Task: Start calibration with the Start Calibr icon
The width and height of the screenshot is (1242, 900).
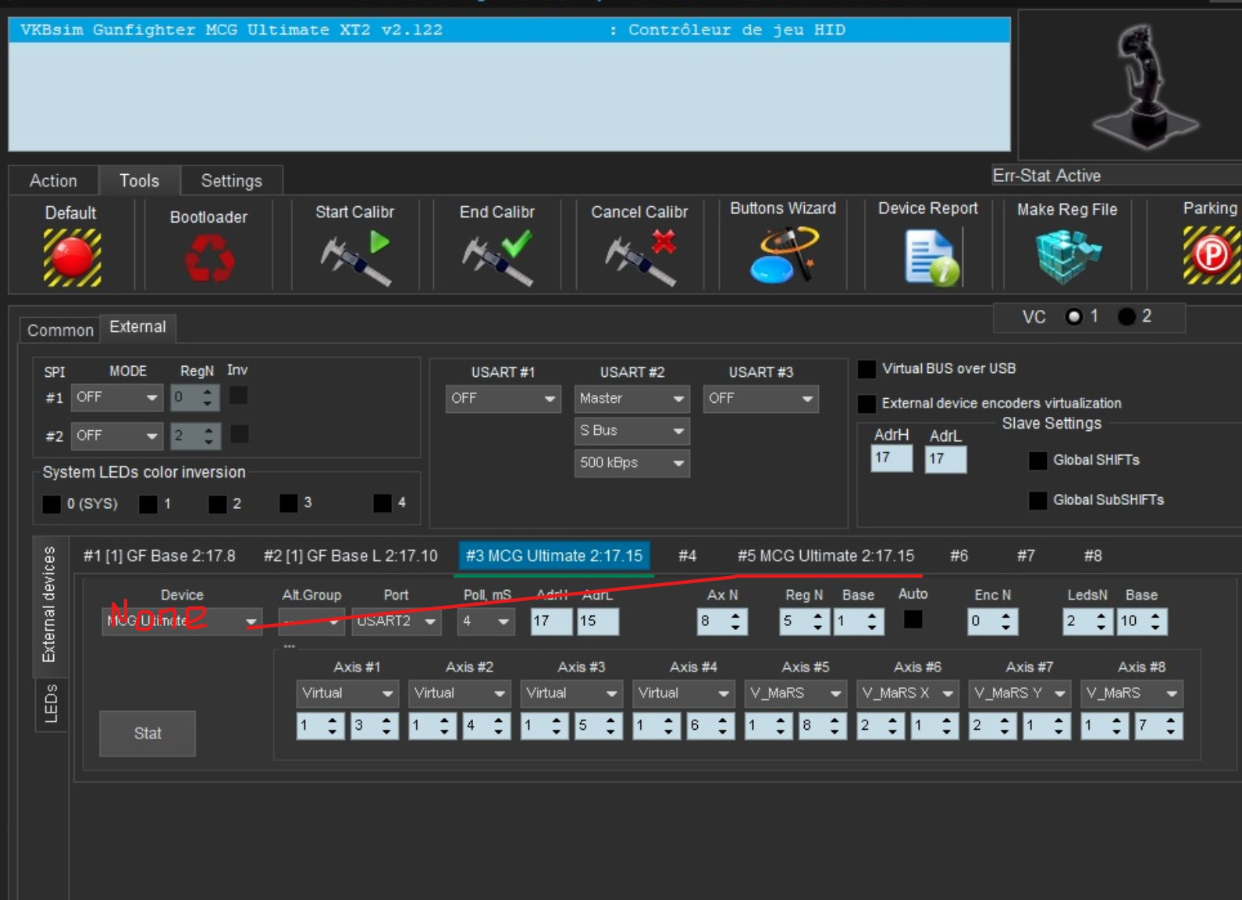Action: [355, 257]
